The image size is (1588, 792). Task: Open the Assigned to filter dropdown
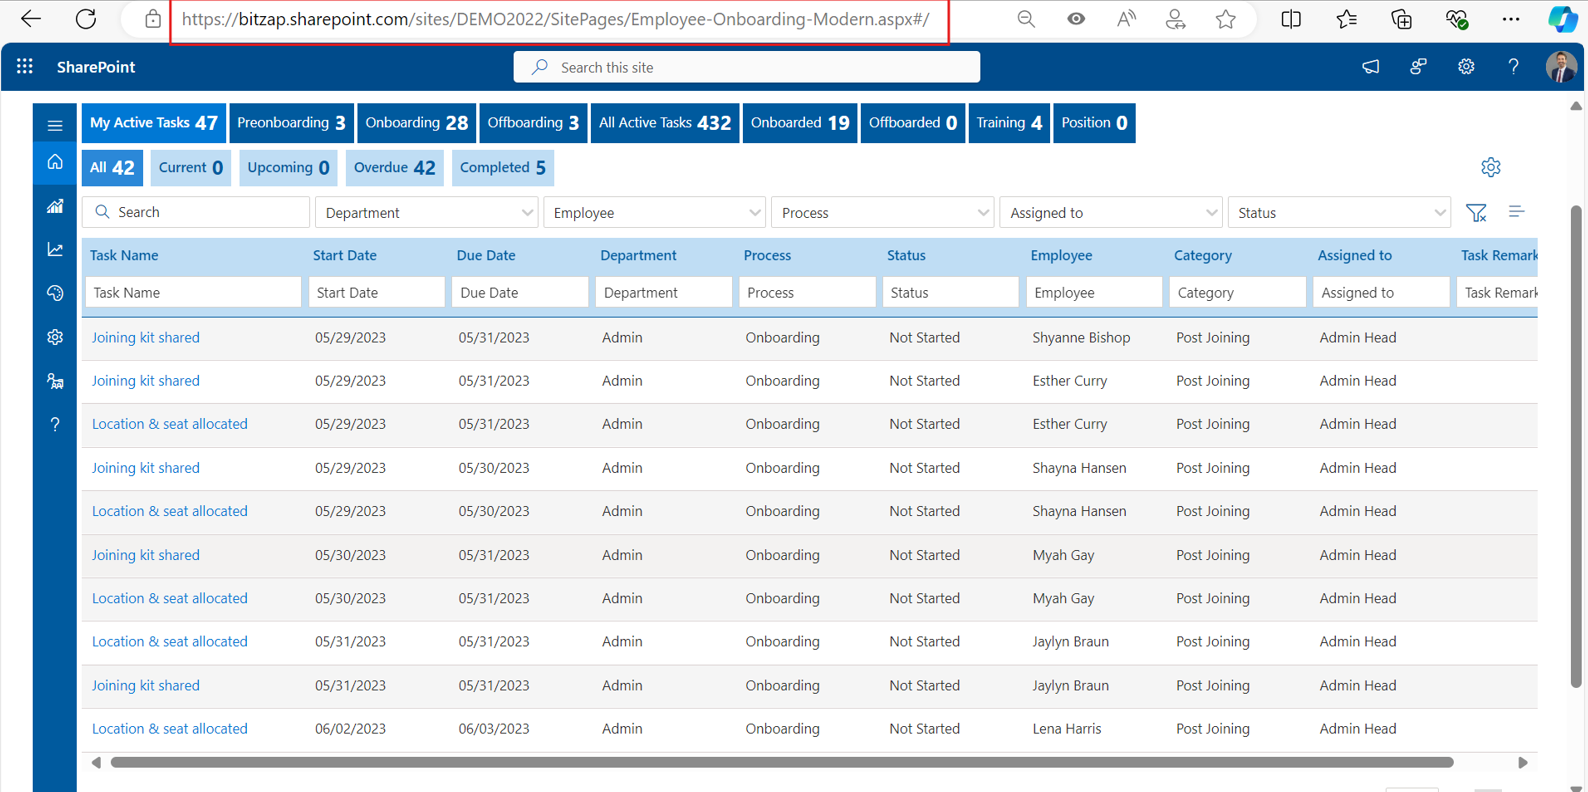coord(1111,213)
